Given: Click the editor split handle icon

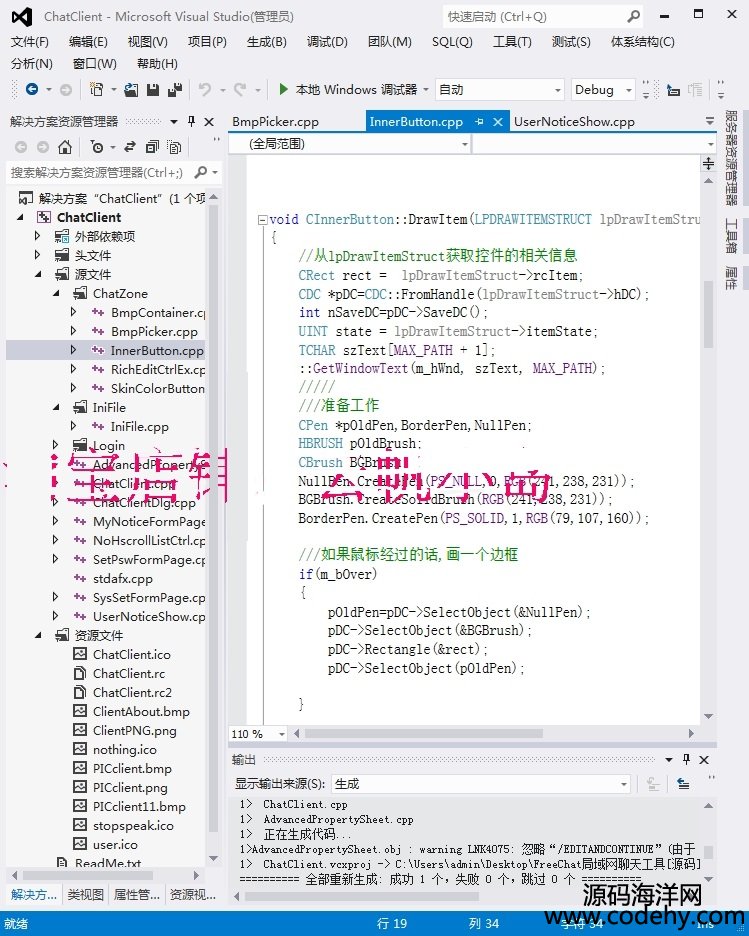Looking at the screenshot, I should 708,164.
